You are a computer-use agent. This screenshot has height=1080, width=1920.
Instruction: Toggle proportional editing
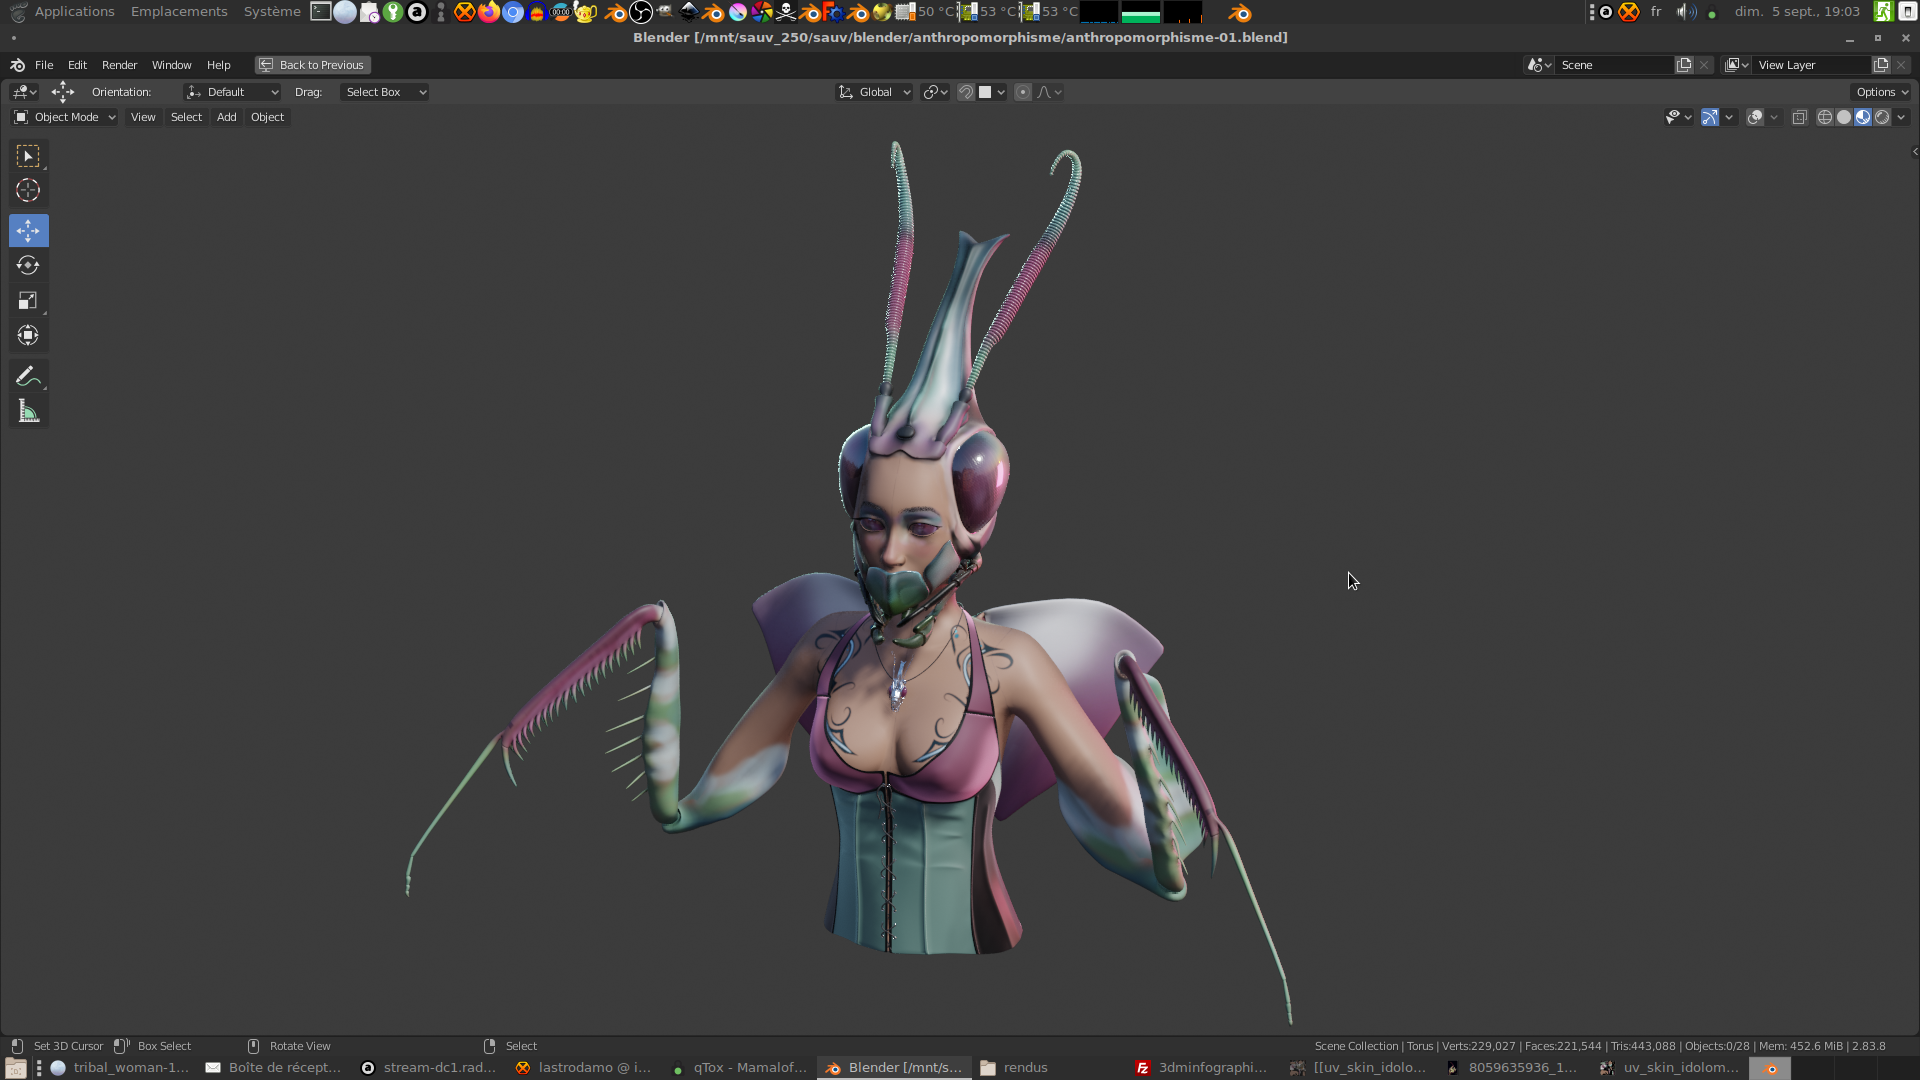click(1023, 92)
